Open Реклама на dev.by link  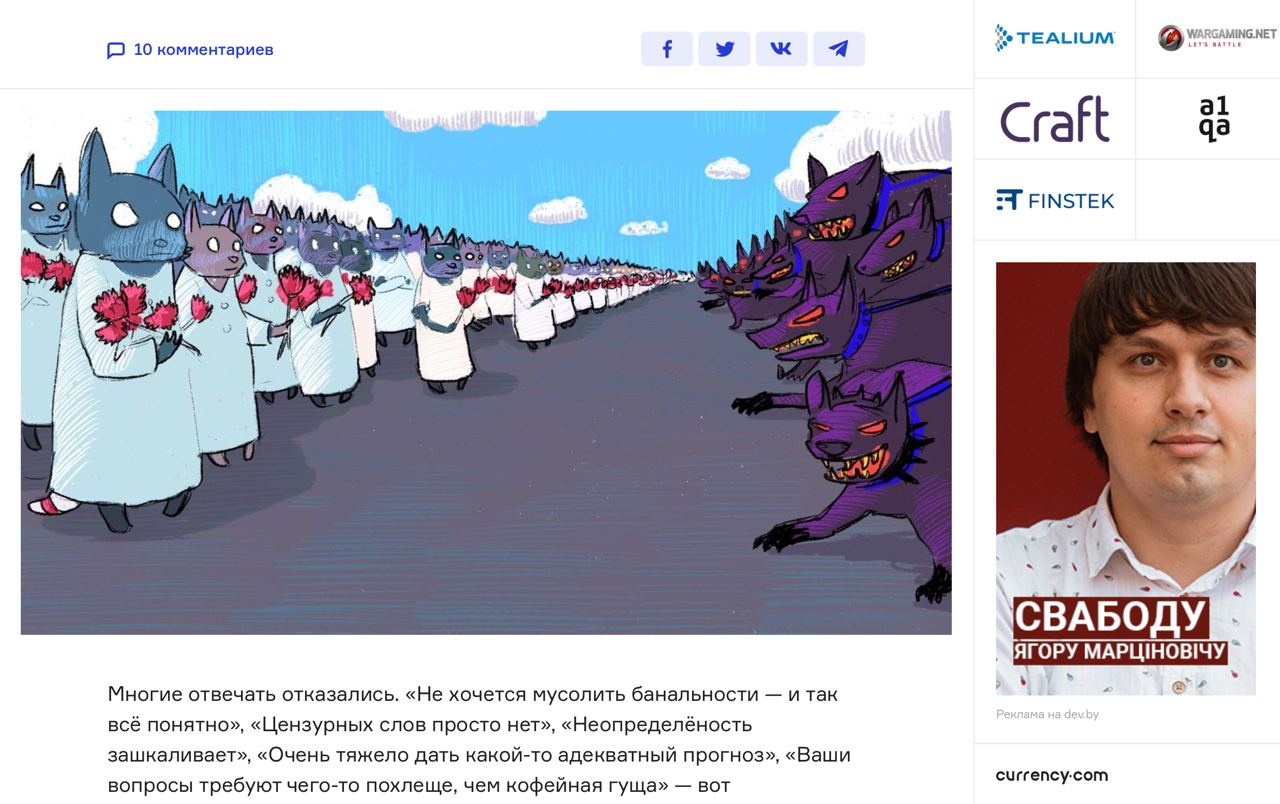click(x=1047, y=714)
